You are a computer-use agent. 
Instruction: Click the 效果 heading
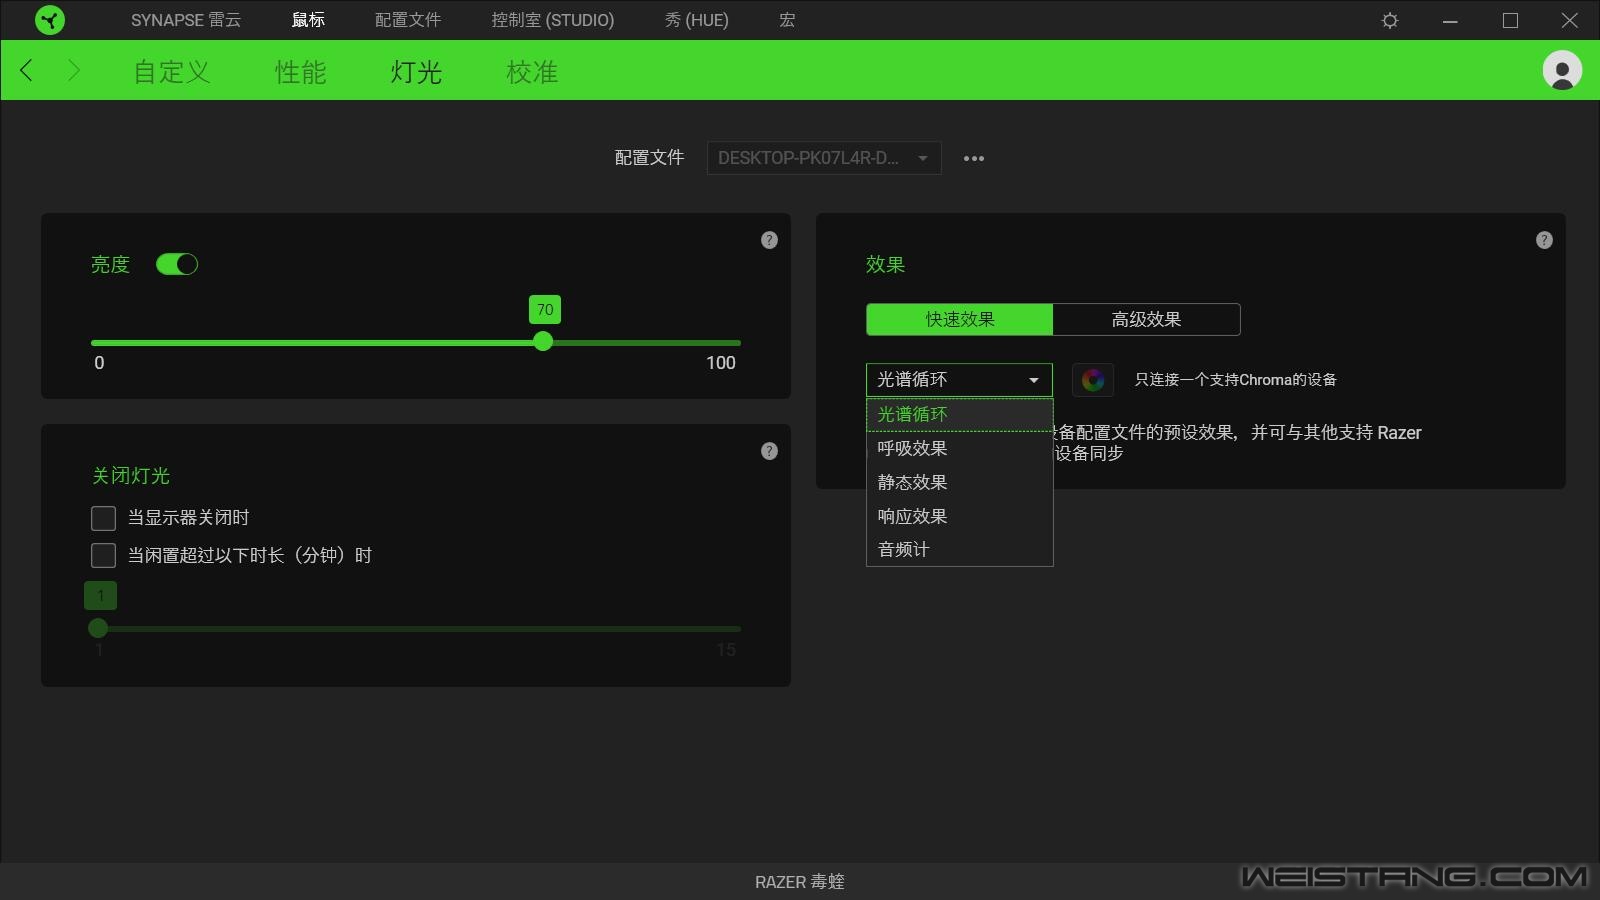pyautogui.click(x=885, y=264)
